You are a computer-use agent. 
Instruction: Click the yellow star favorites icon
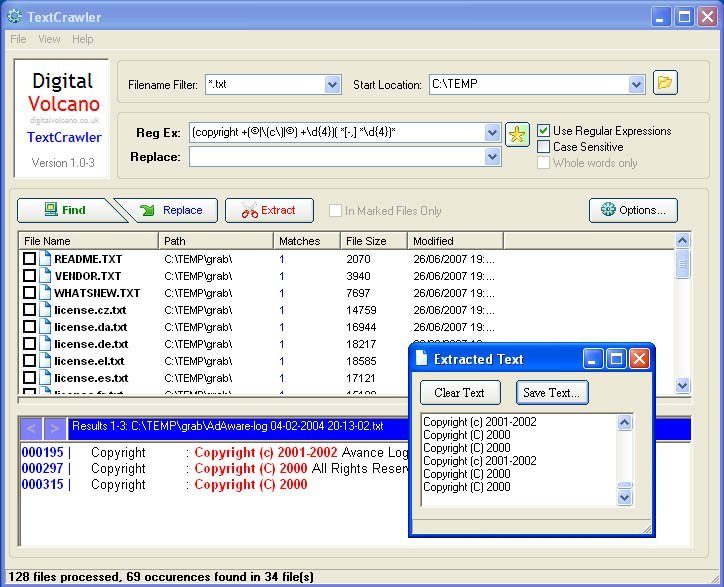pyautogui.click(x=517, y=134)
